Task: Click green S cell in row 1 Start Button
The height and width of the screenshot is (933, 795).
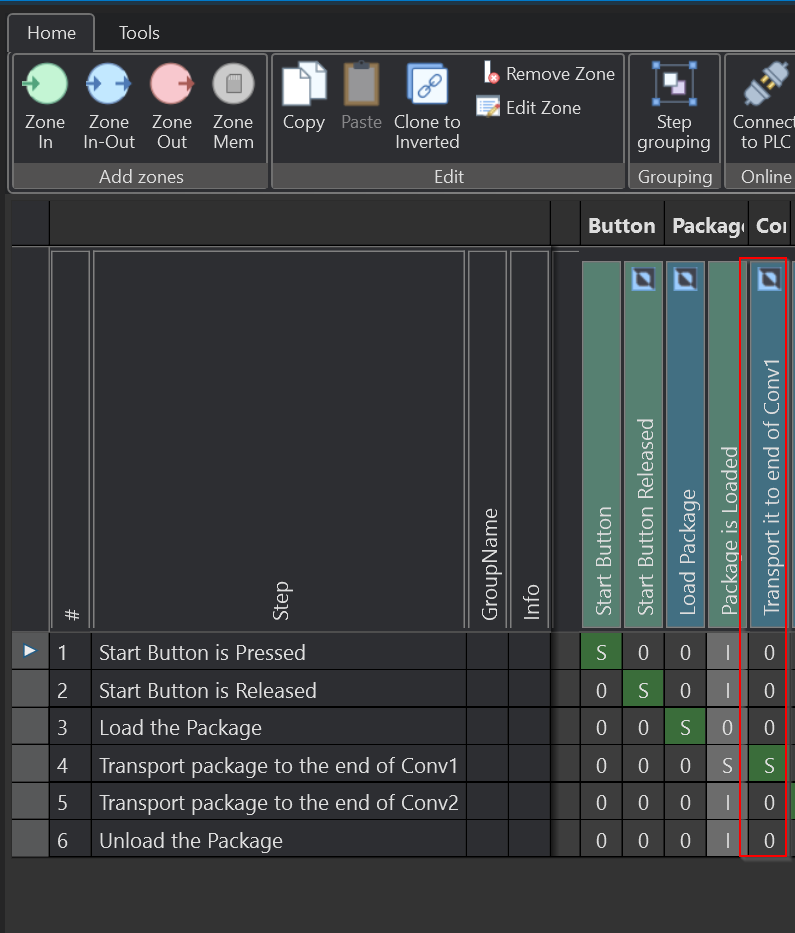Action: pyautogui.click(x=602, y=653)
